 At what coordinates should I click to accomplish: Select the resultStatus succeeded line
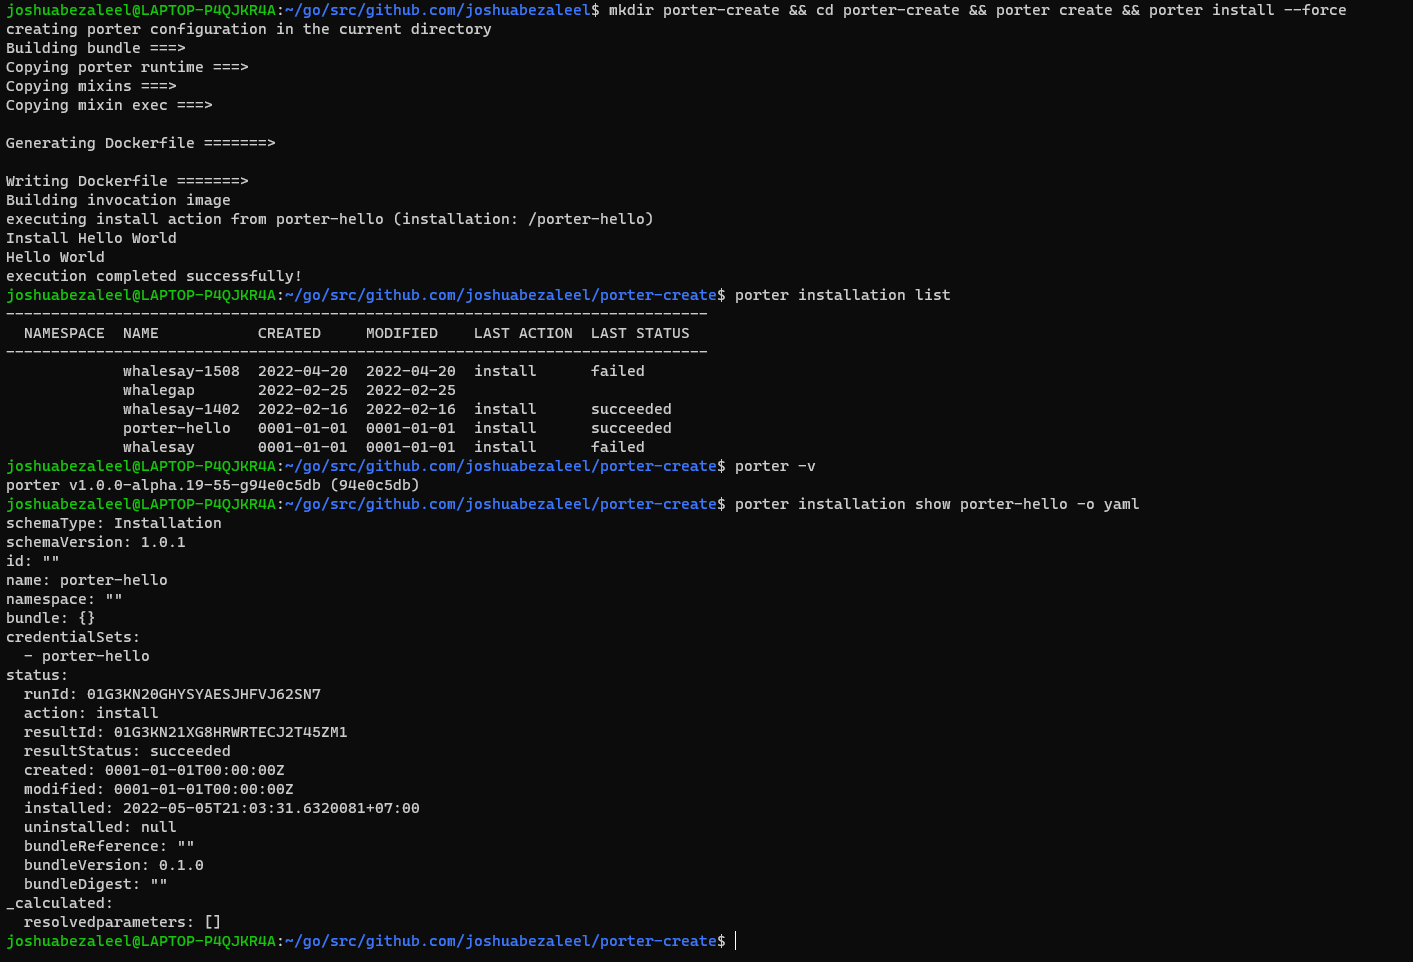coord(128,751)
